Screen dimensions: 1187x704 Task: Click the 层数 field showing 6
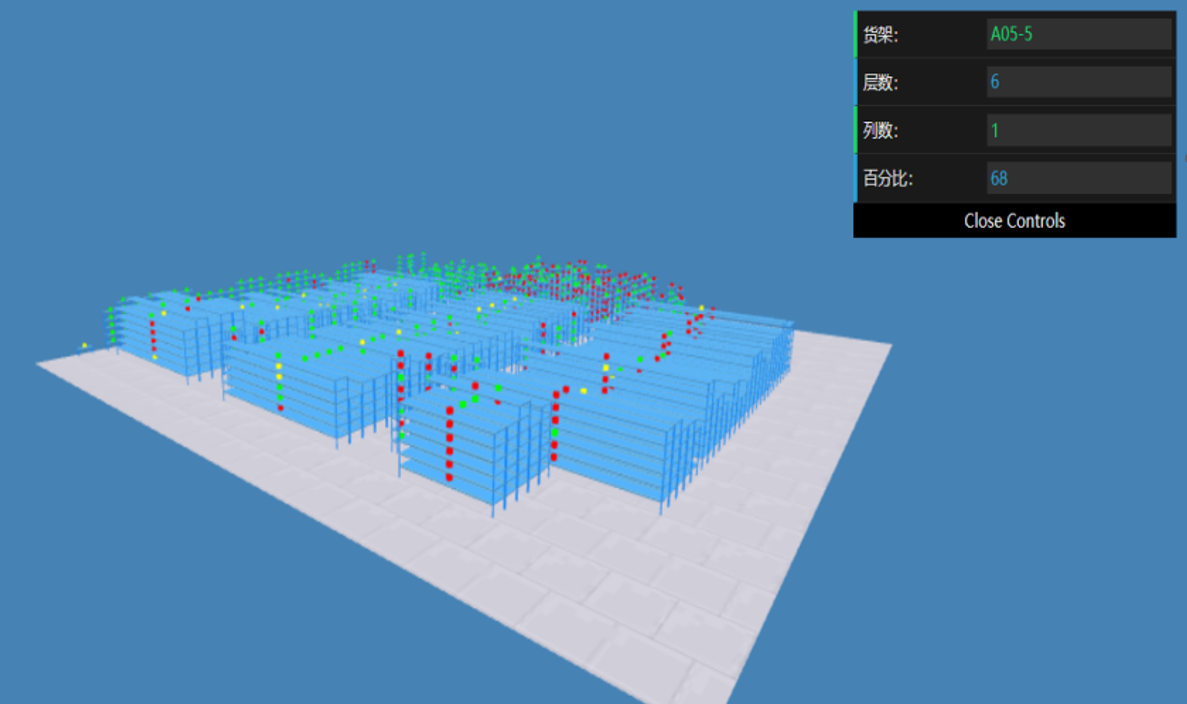coord(1078,82)
